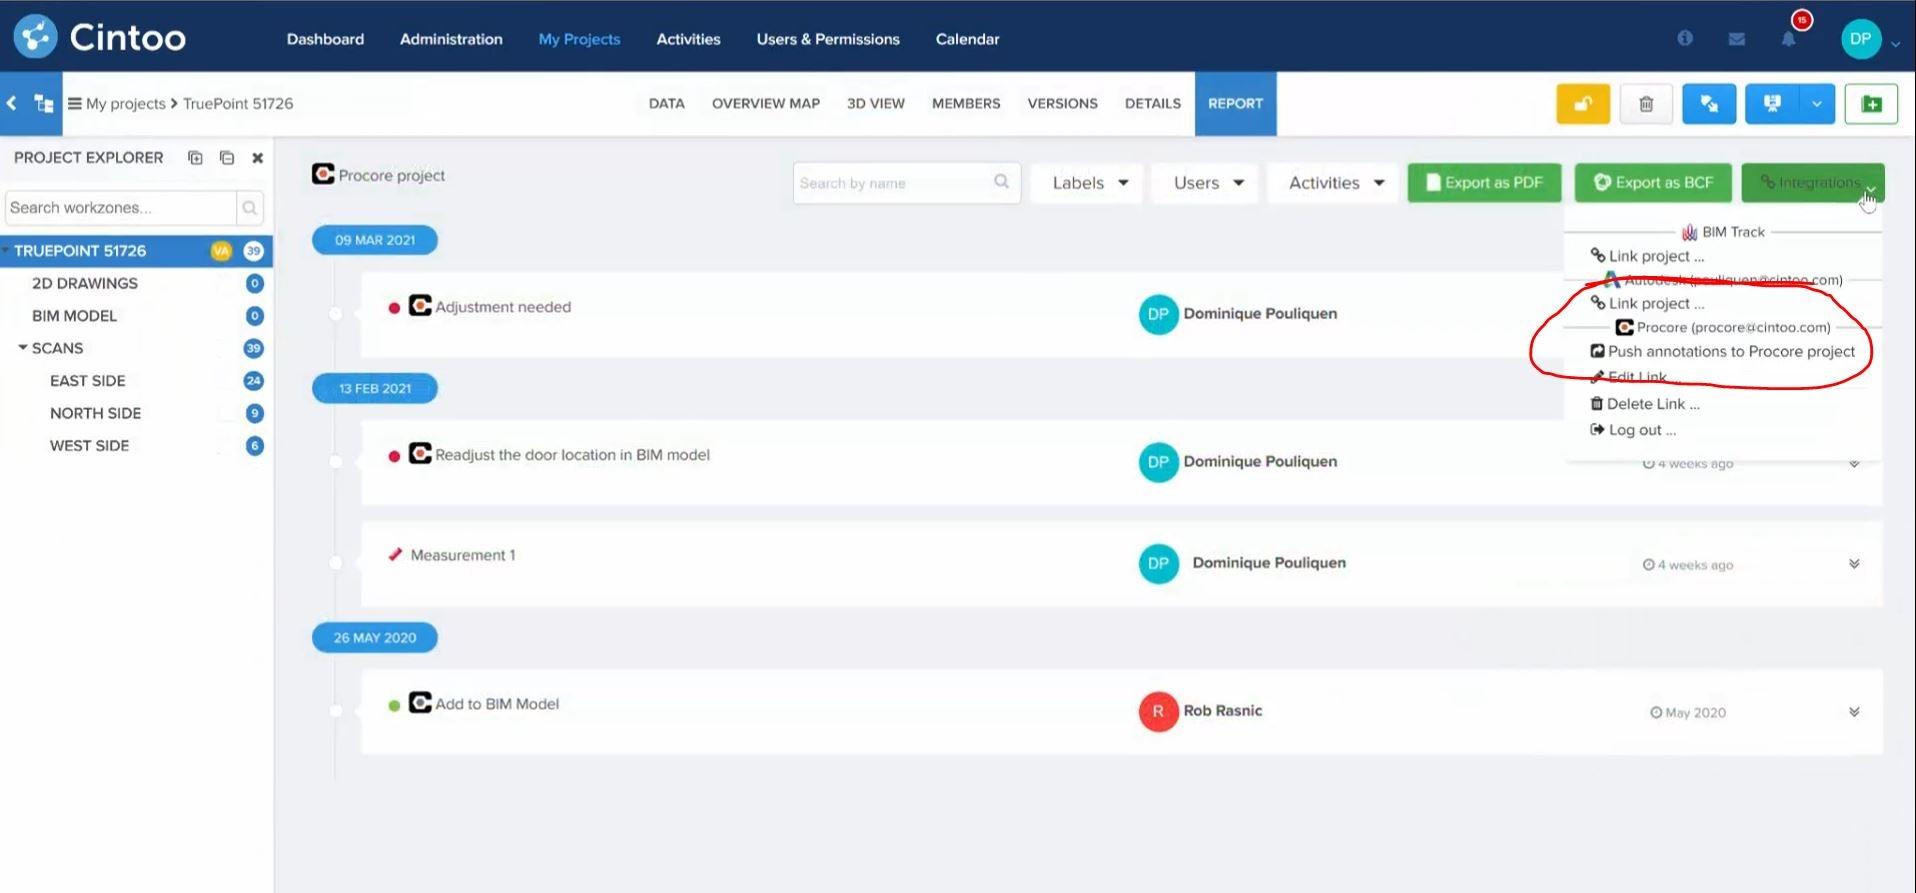
Task: Close the Project Explorer panel
Action: pyautogui.click(x=258, y=158)
